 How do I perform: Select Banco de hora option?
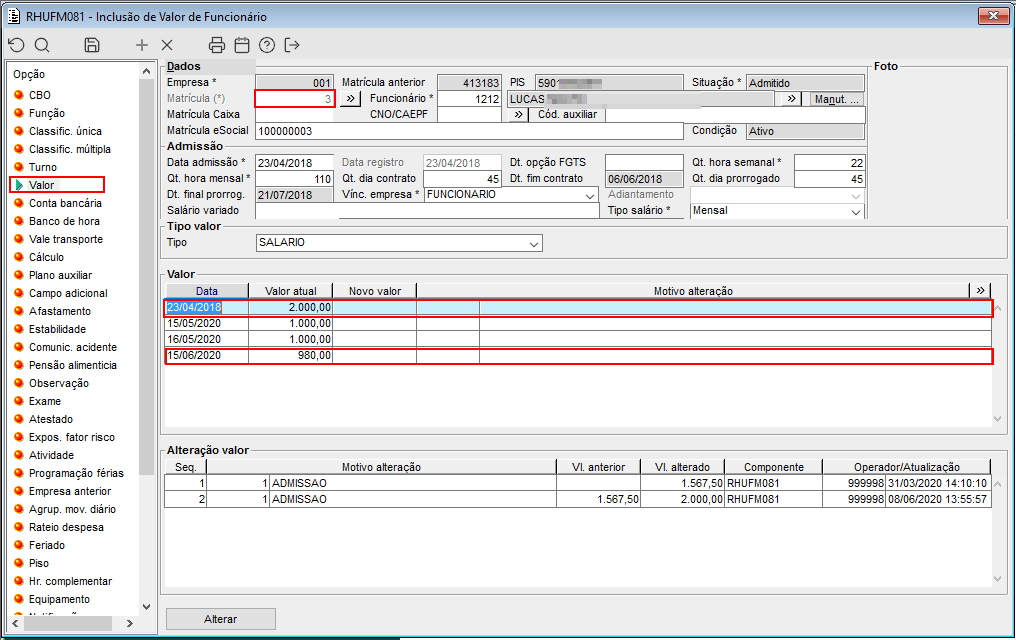pyautogui.click(x=64, y=221)
